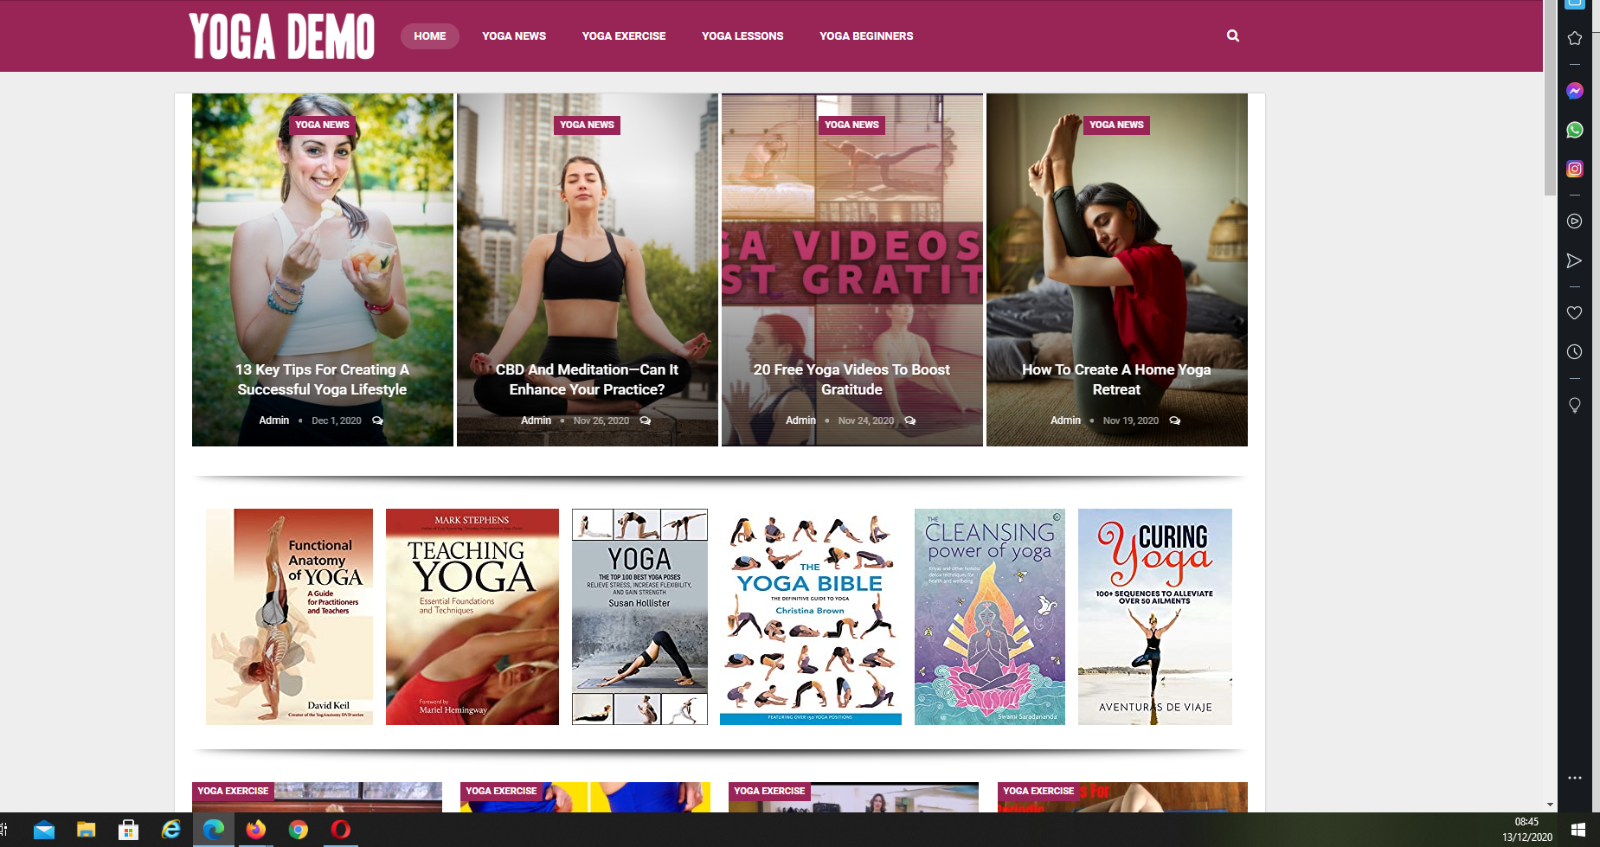Open WhatsApp in the browser sidebar
Image resolution: width=1600 pixels, height=847 pixels.
[1575, 130]
